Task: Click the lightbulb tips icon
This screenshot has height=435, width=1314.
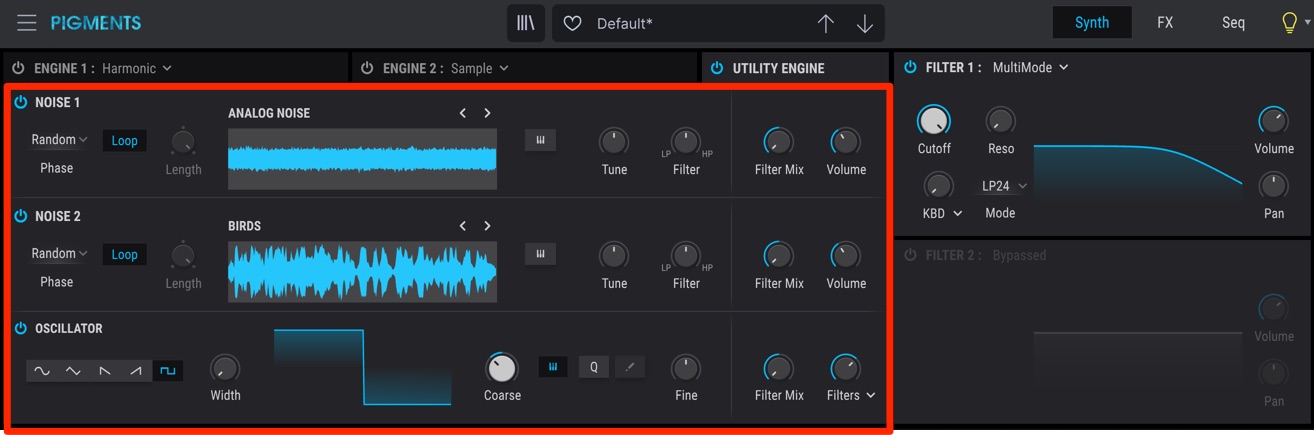Action: (x=1289, y=23)
